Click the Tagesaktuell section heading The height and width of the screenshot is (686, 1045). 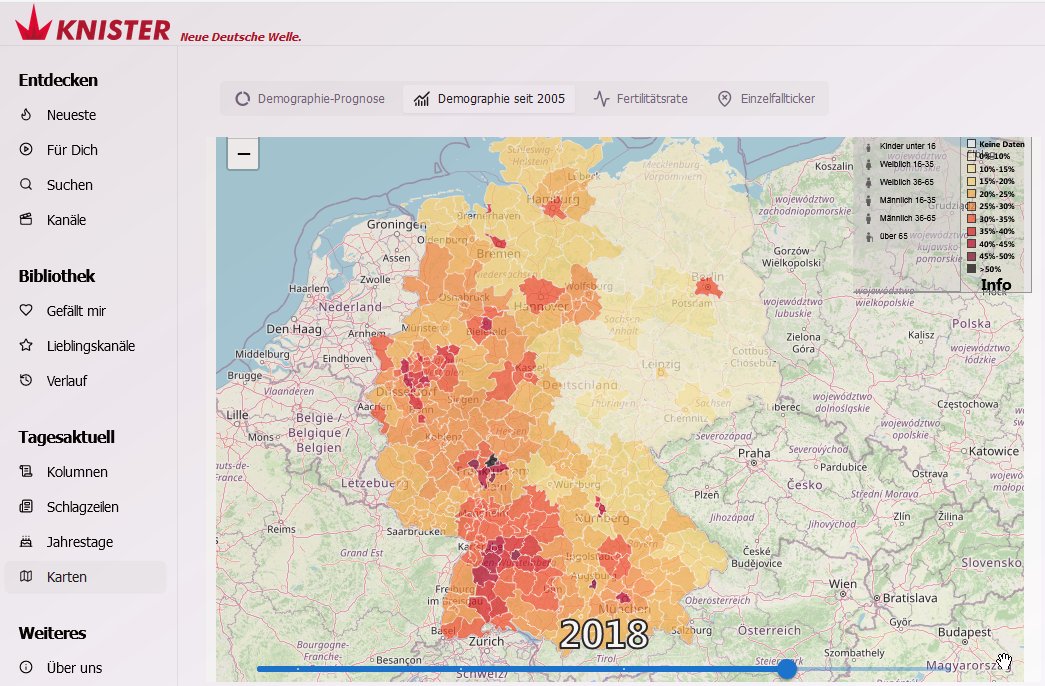pyautogui.click(x=67, y=437)
